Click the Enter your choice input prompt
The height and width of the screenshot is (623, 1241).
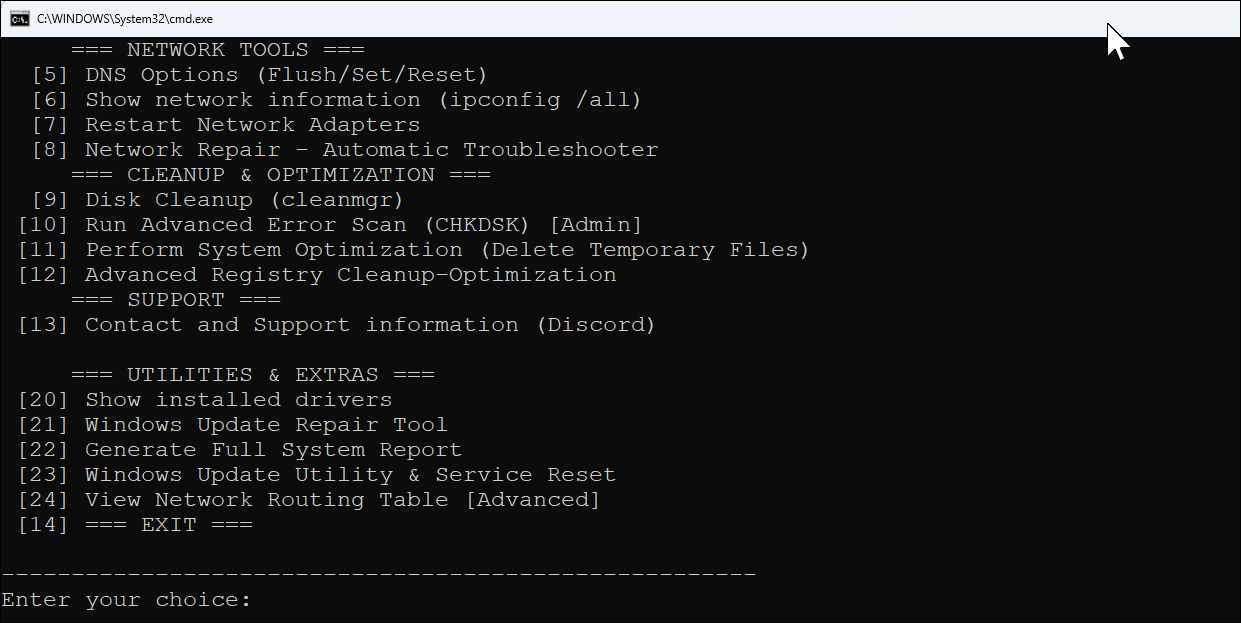pyautogui.click(x=130, y=599)
